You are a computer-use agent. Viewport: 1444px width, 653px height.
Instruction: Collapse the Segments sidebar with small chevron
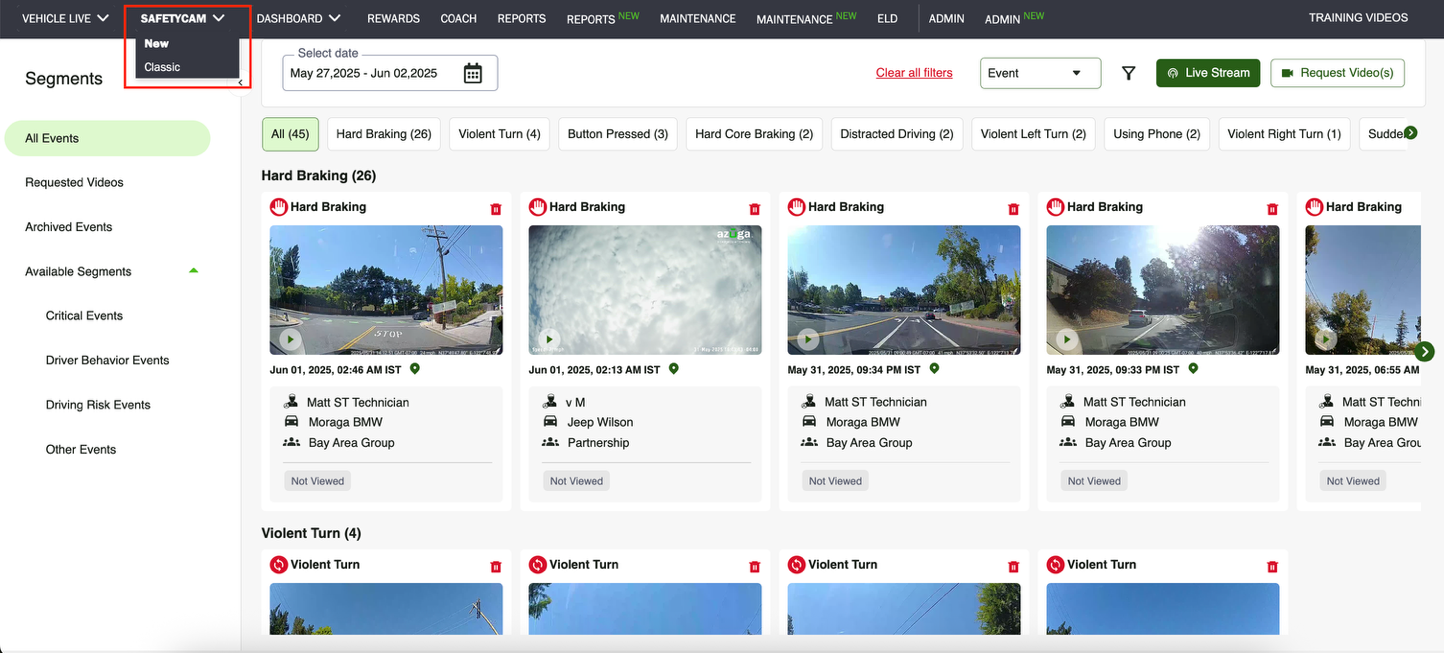point(240,83)
